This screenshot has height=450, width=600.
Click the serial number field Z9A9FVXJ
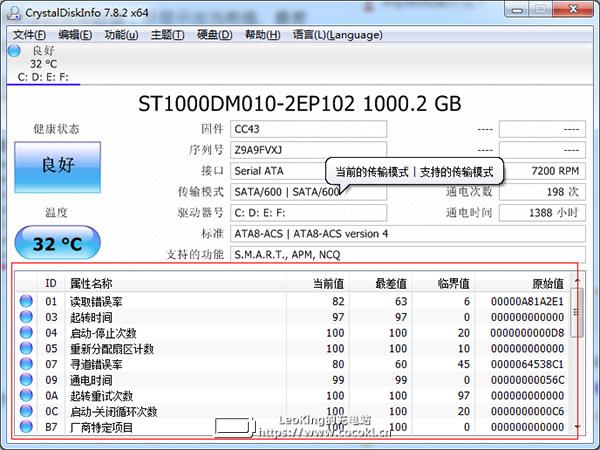click(308, 150)
